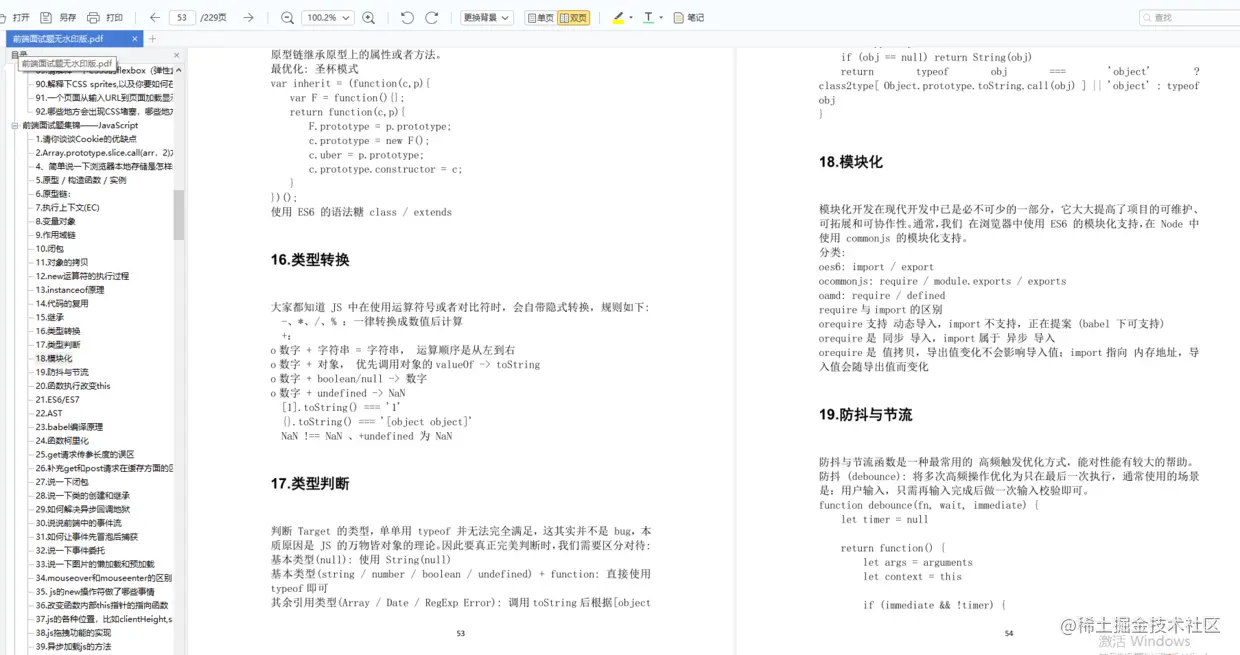This screenshot has width=1240, height=655.
Task: Open outline entry 25.get请求传参长度的误区
Action: 85,455
